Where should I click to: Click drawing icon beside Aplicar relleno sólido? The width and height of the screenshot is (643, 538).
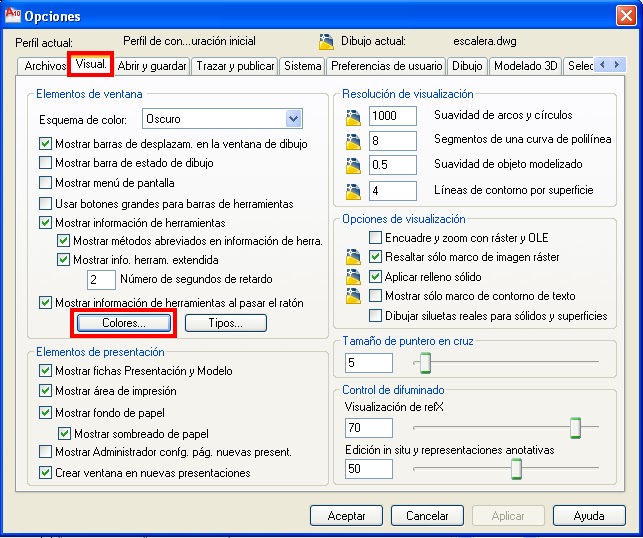click(x=353, y=276)
